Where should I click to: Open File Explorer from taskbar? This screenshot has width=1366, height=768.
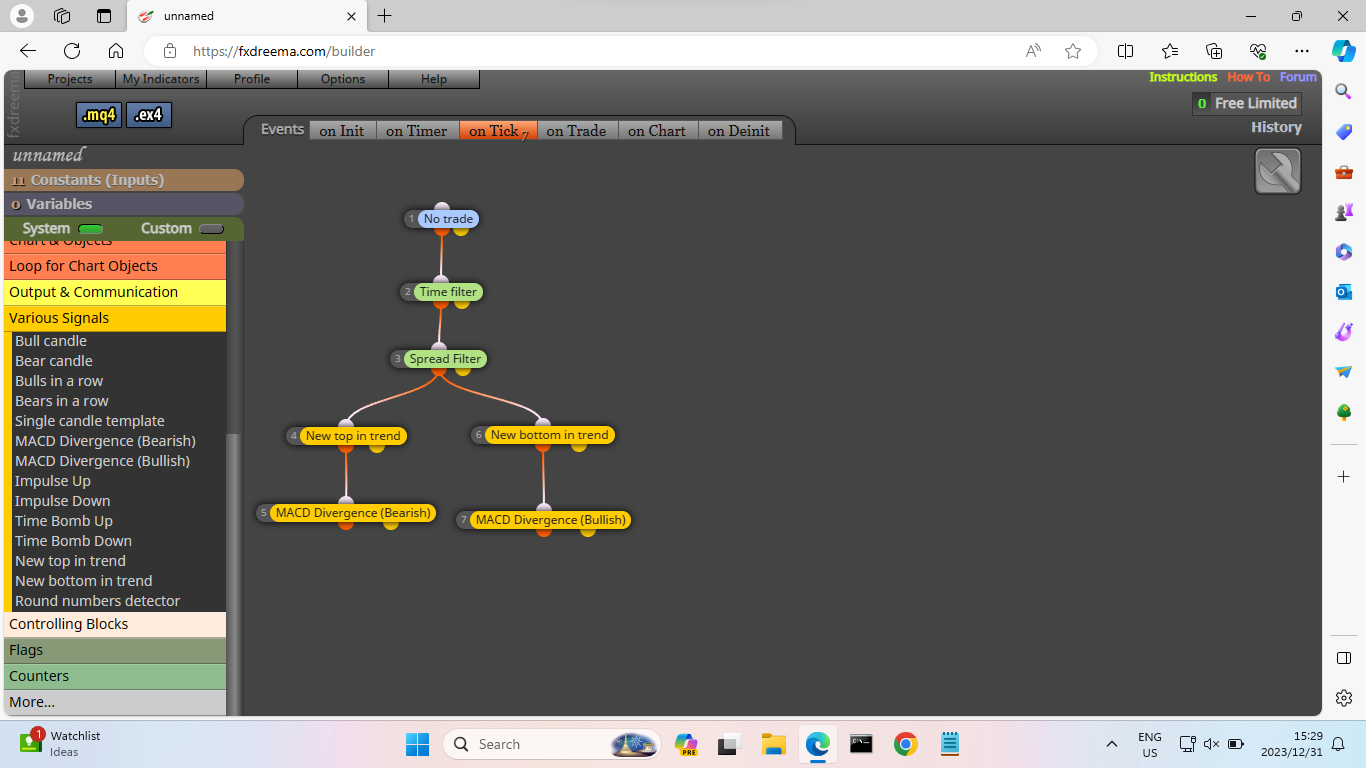tap(773, 744)
